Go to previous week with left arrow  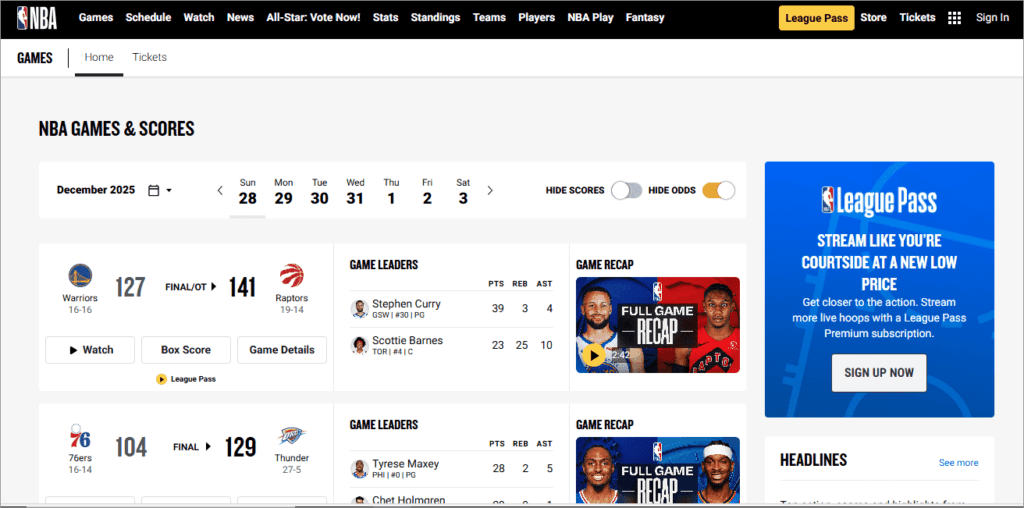coord(220,191)
